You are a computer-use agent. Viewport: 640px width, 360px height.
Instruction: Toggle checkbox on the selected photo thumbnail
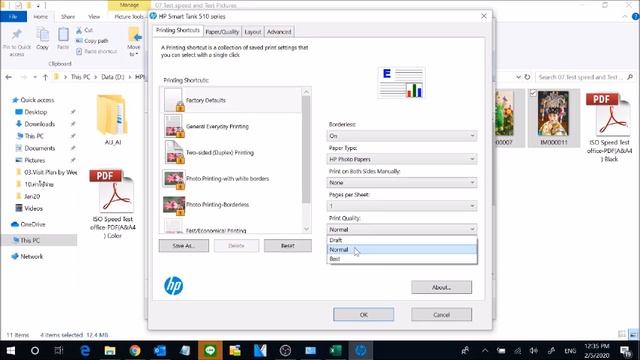pyautogui.click(x=533, y=93)
